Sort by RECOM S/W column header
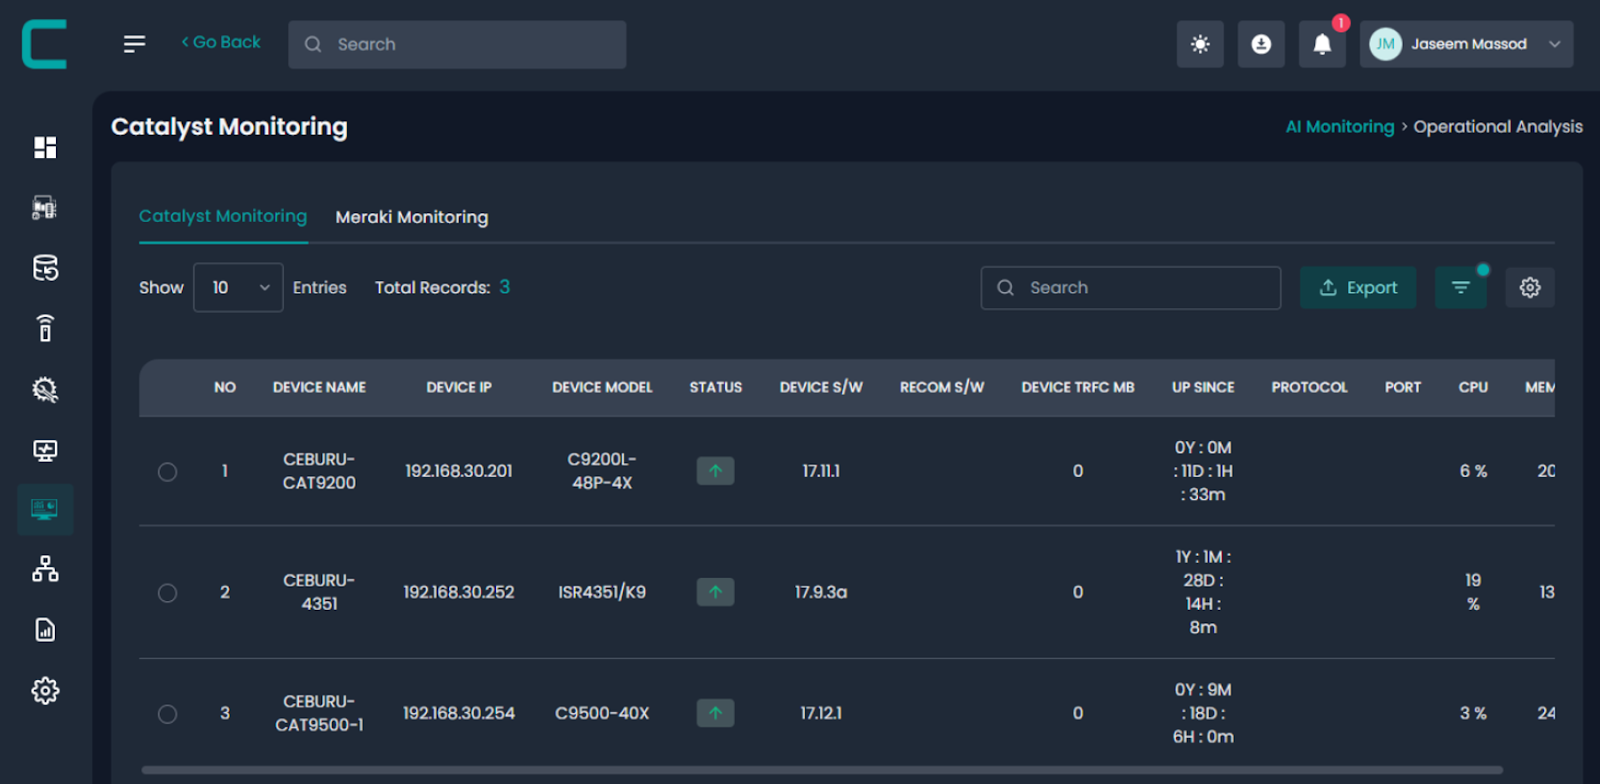The image size is (1600, 784). (x=942, y=387)
